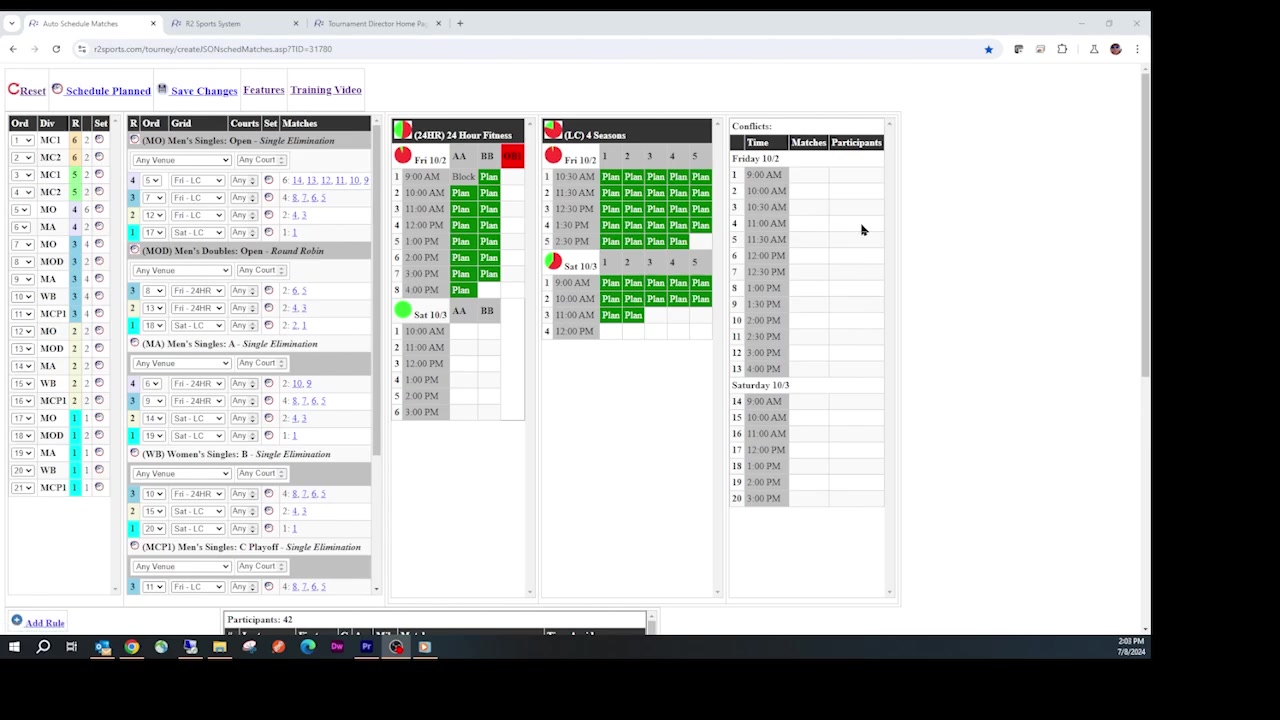
Task: Click the Save Changes disk icon
Action: point(162,89)
